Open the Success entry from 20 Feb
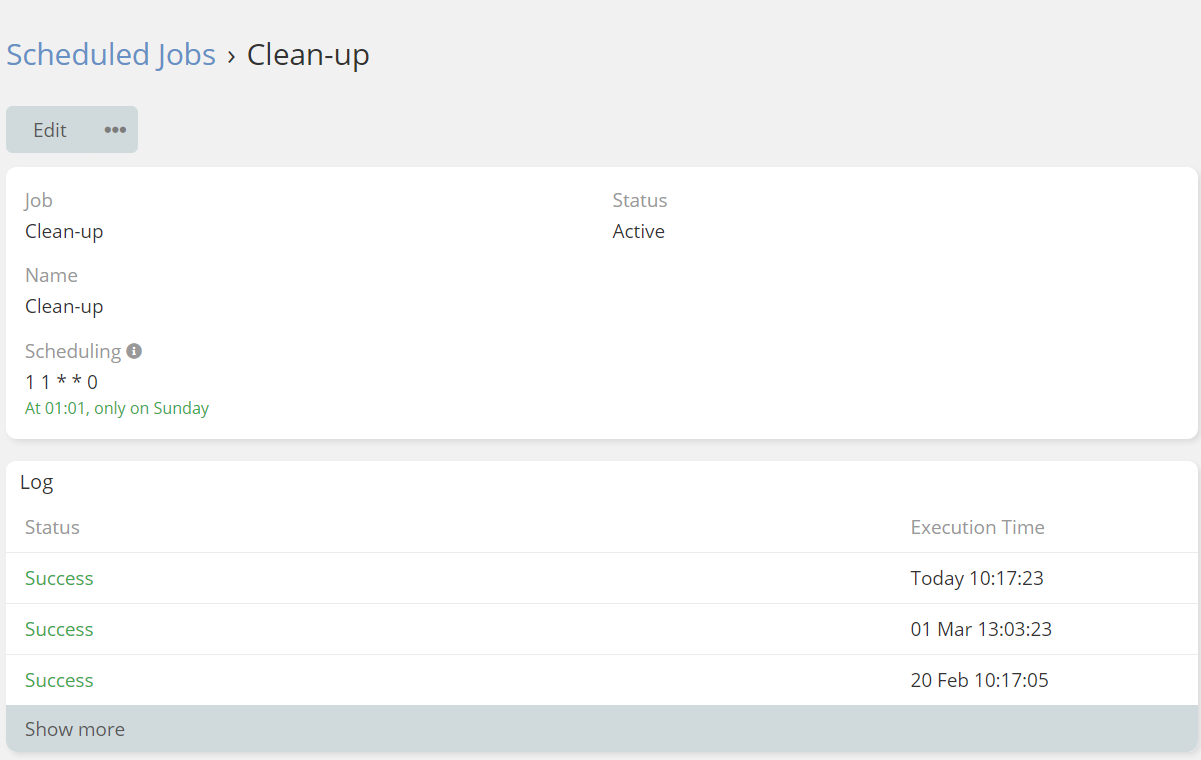Image resolution: width=1201 pixels, height=760 pixels. click(59, 680)
